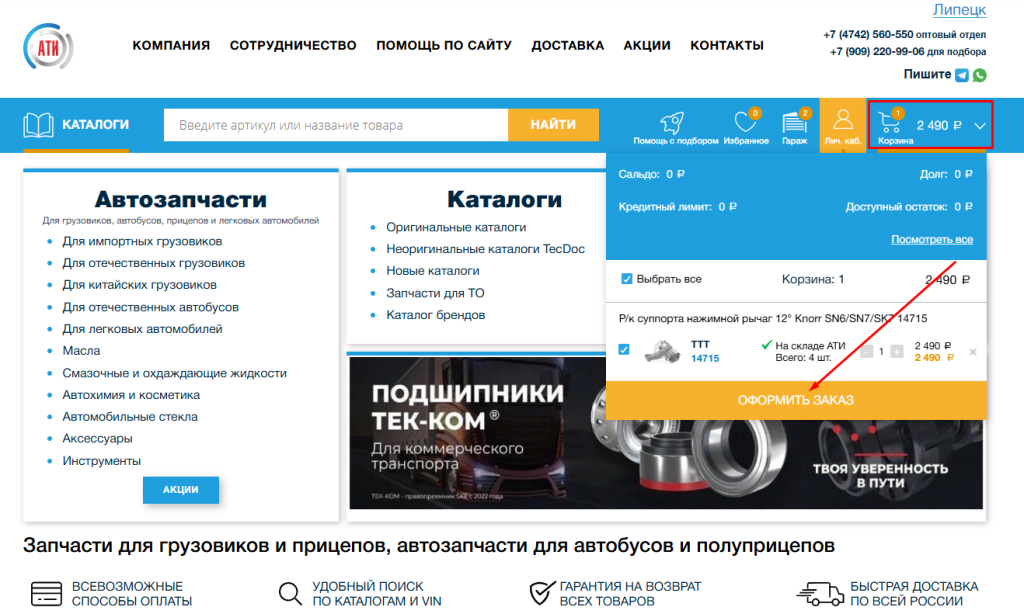Screen dimensions: 1024x614
Task: Open the ДОСТАВКА menu item
Action: pyautogui.click(x=567, y=45)
